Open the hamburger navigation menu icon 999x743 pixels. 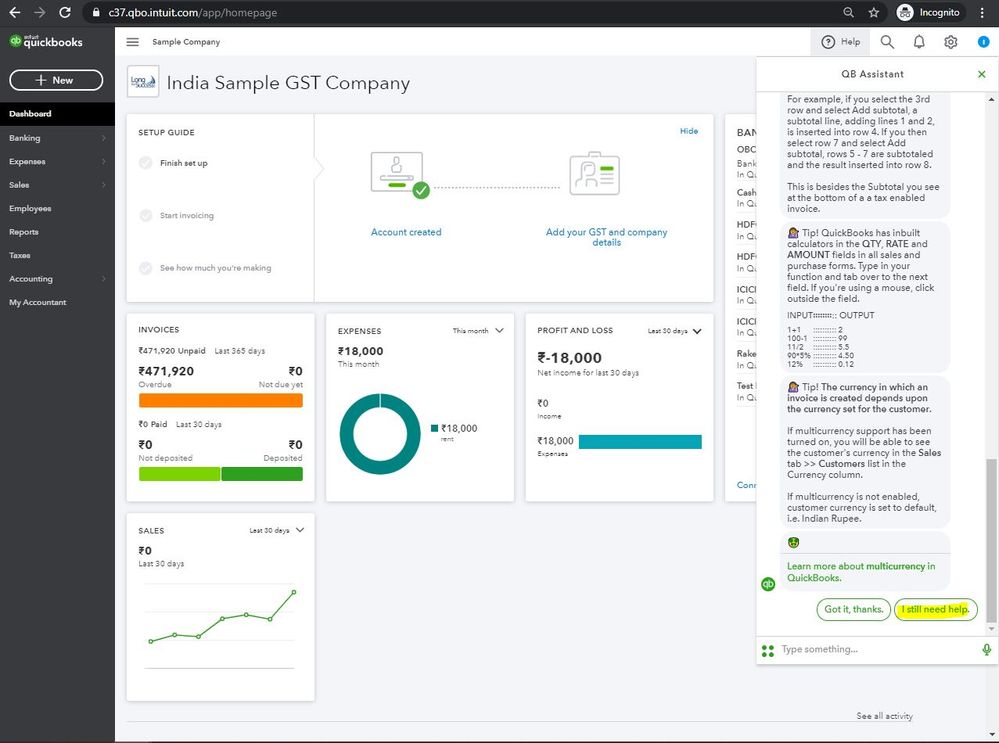[133, 42]
